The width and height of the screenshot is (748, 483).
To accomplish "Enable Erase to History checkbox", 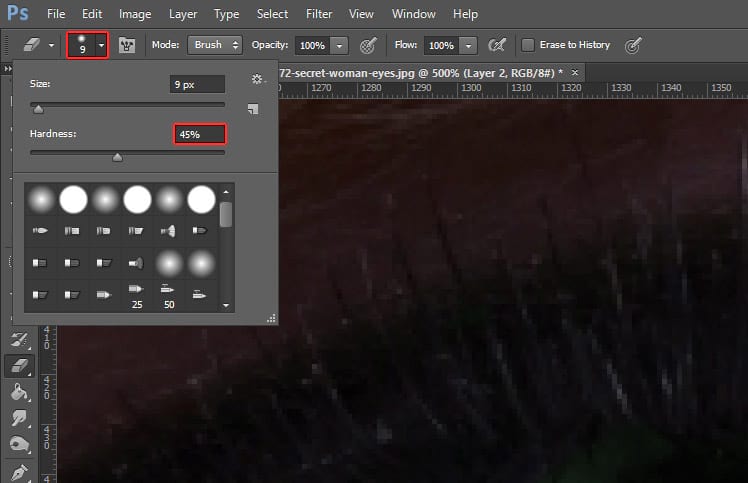I will (x=528, y=45).
